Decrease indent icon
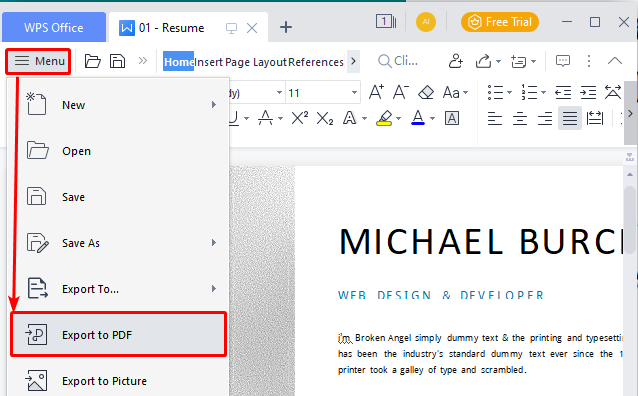Image resolution: width=638 pixels, height=396 pixels. tap(563, 93)
